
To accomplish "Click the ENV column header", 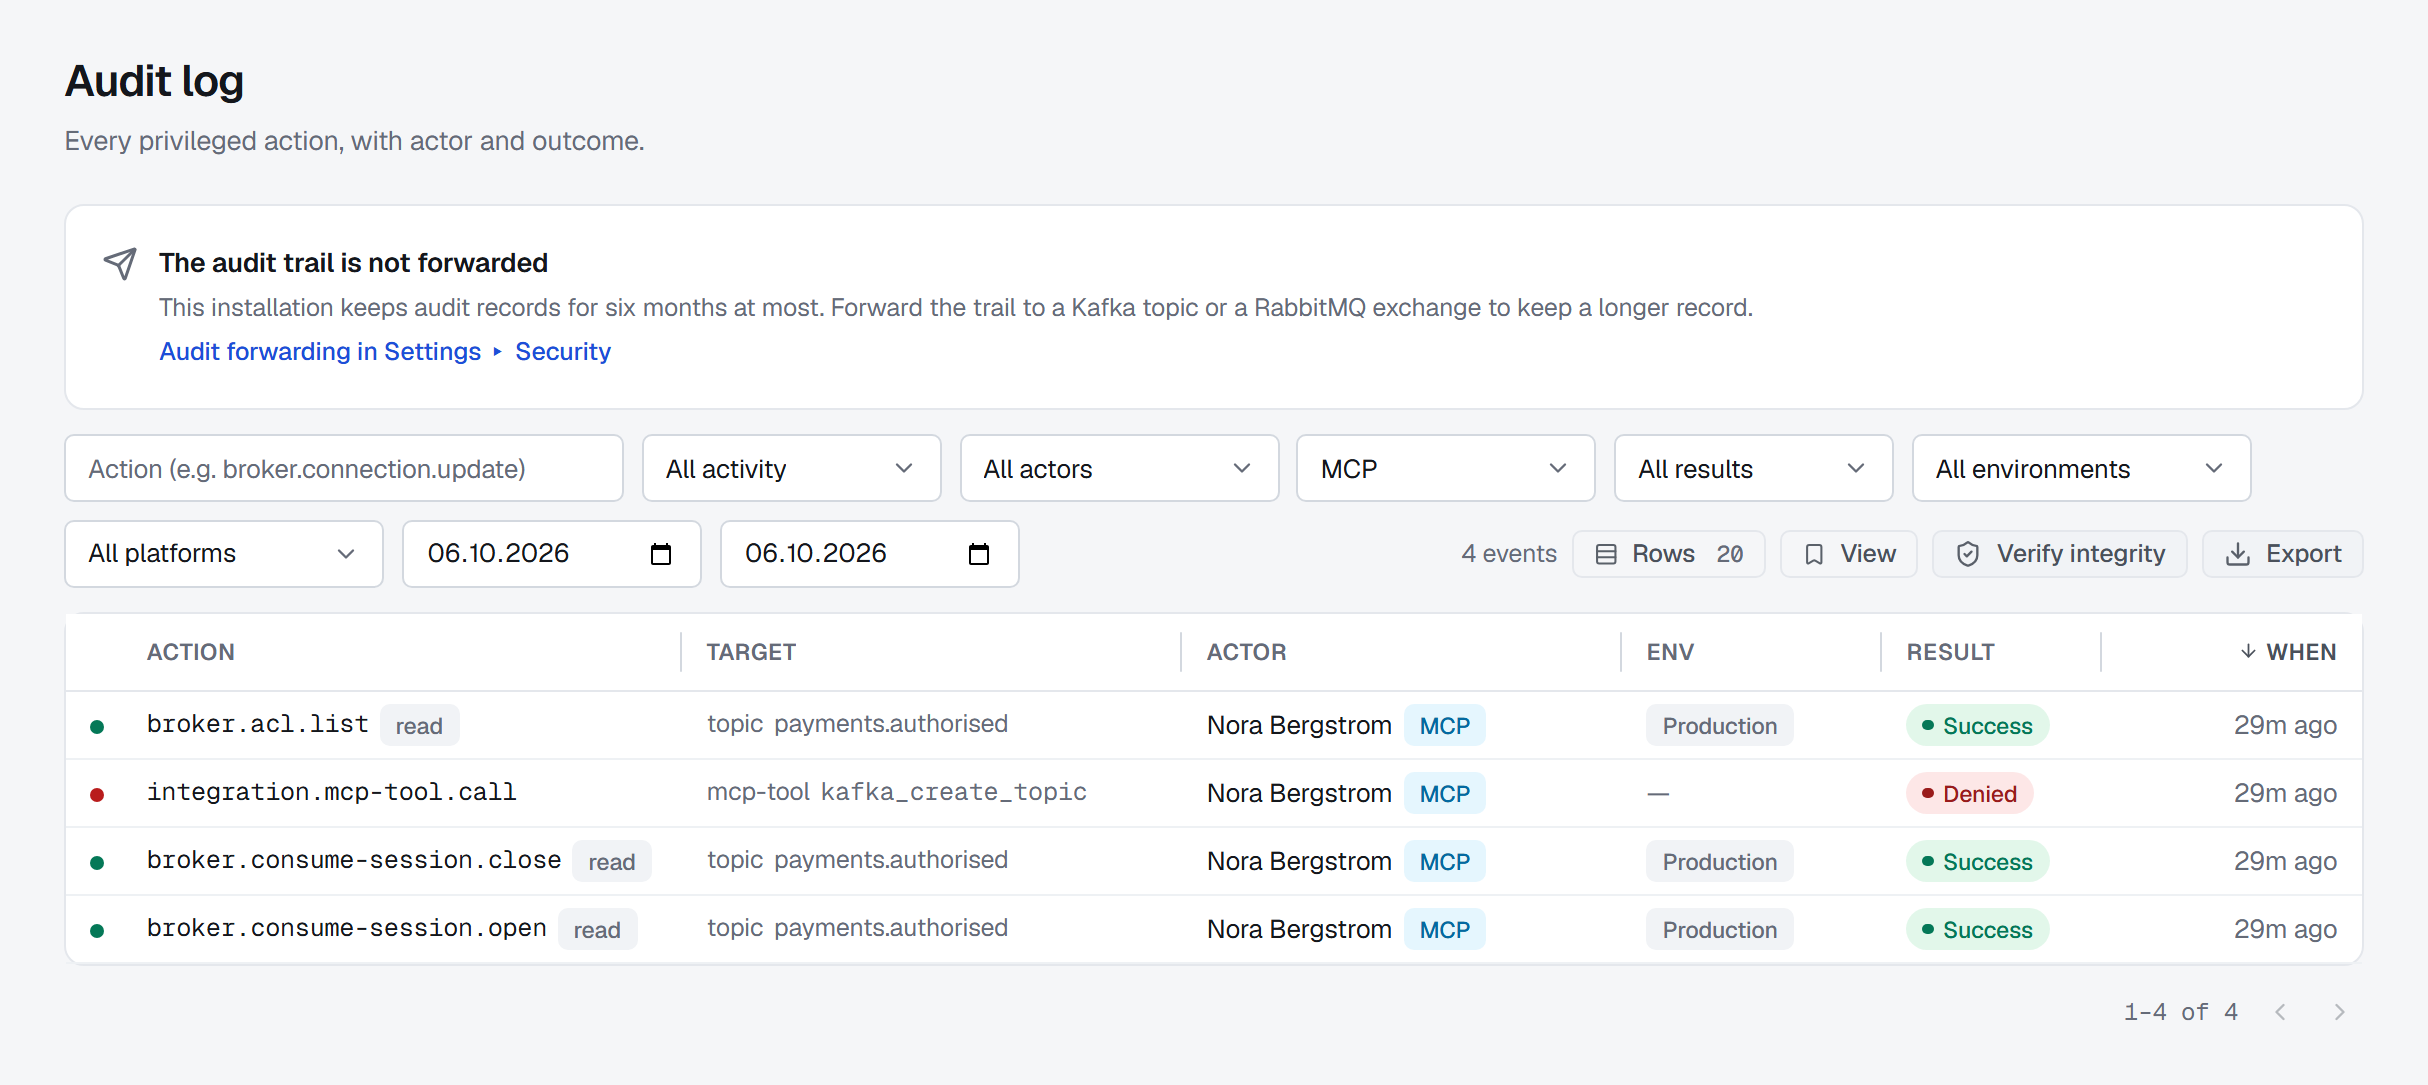I will (x=1670, y=652).
